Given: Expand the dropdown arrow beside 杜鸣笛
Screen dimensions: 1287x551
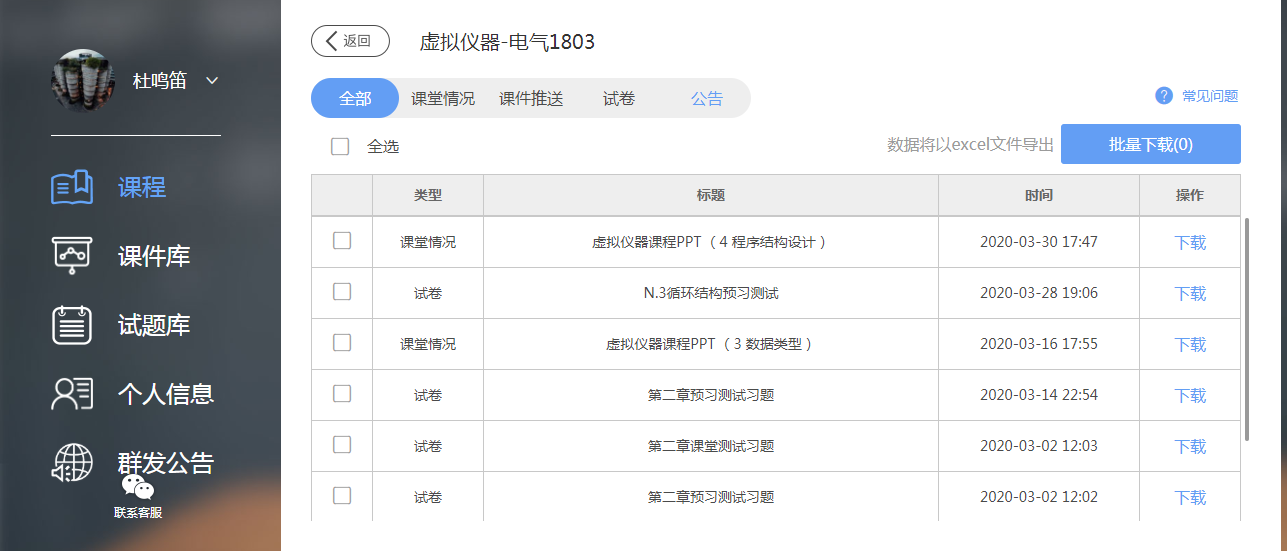Looking at the screenshot, I should point(212,81).
